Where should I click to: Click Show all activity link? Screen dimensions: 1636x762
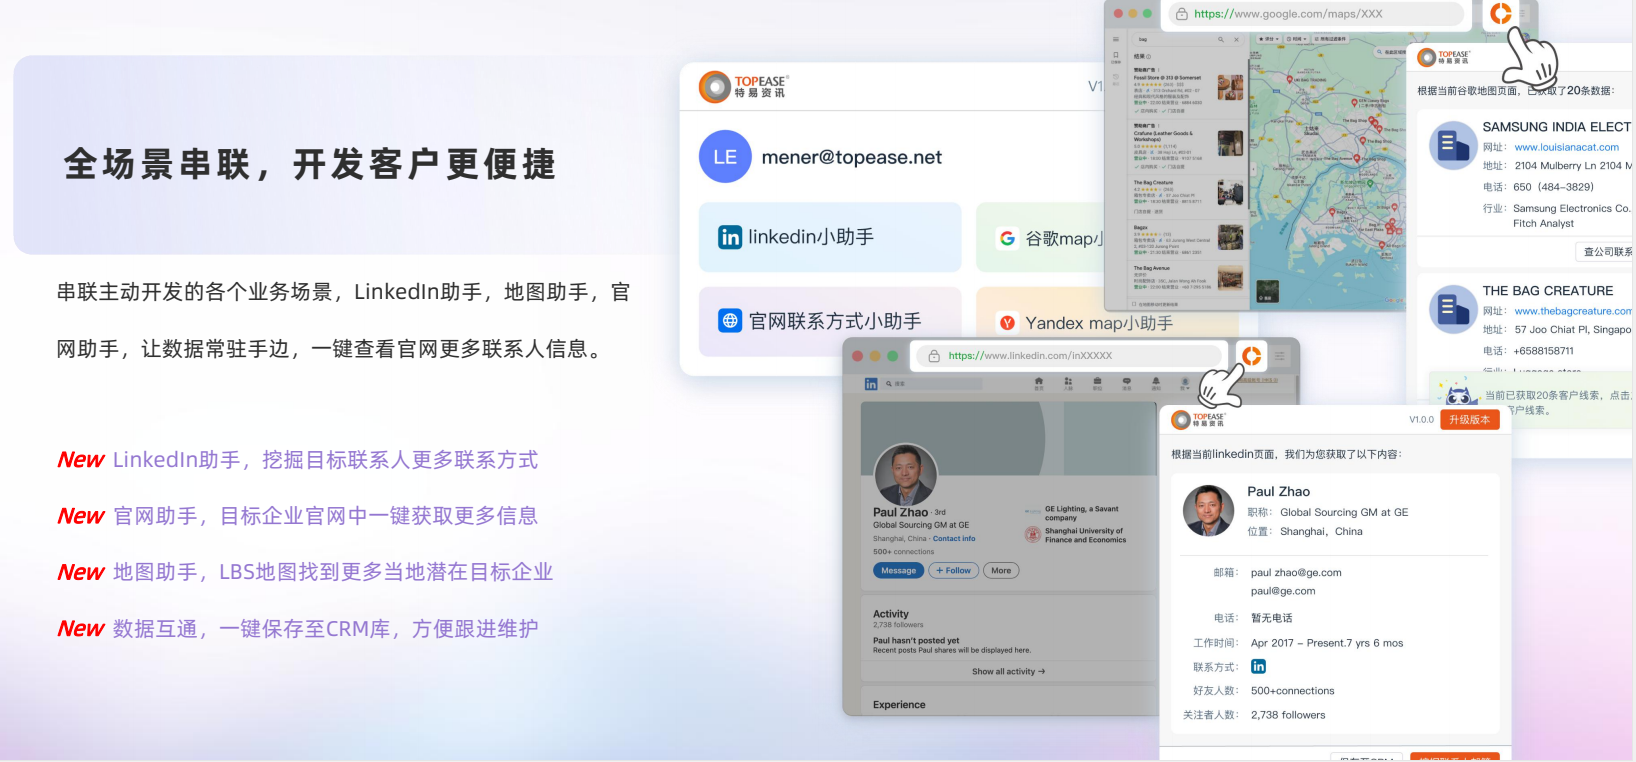[x=1008, y=671]
